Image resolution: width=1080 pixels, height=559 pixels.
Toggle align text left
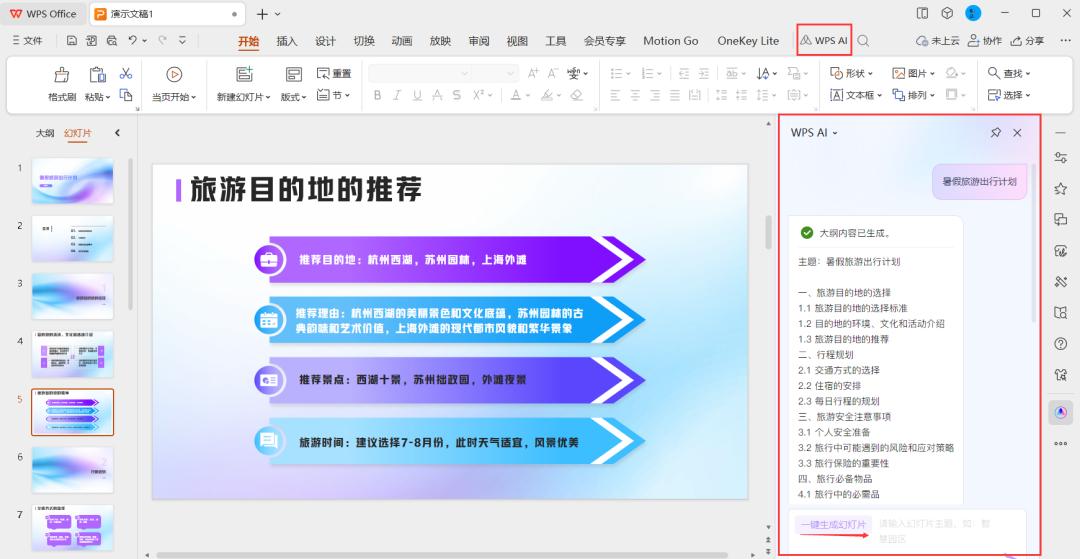[x=615, y=95]
